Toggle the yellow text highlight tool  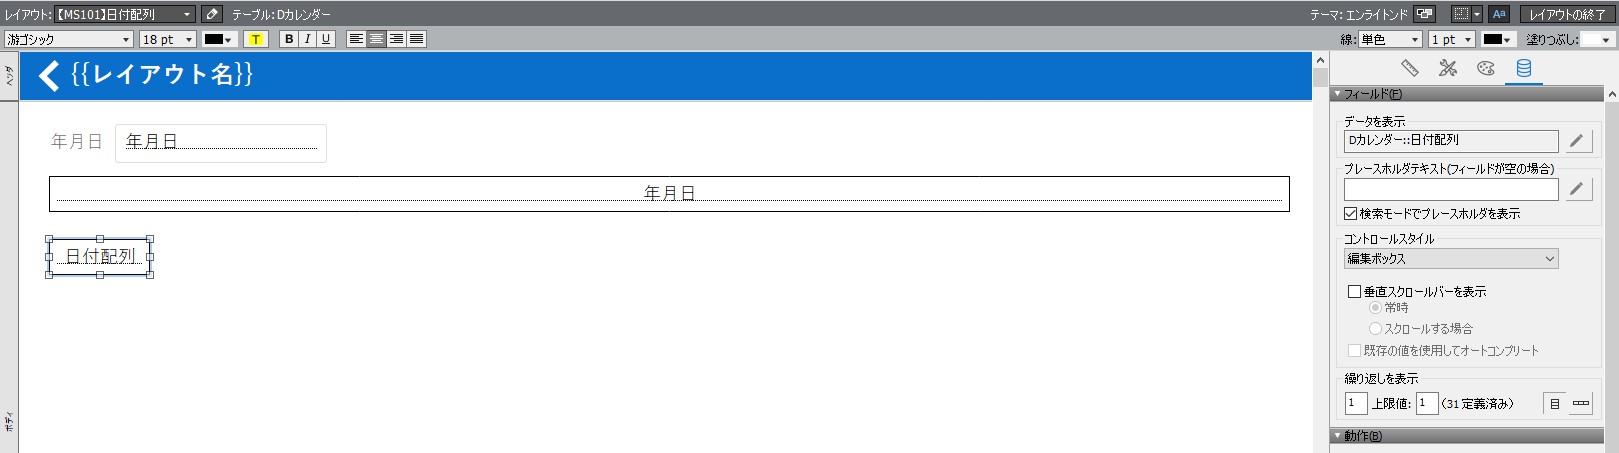(256, 39)
